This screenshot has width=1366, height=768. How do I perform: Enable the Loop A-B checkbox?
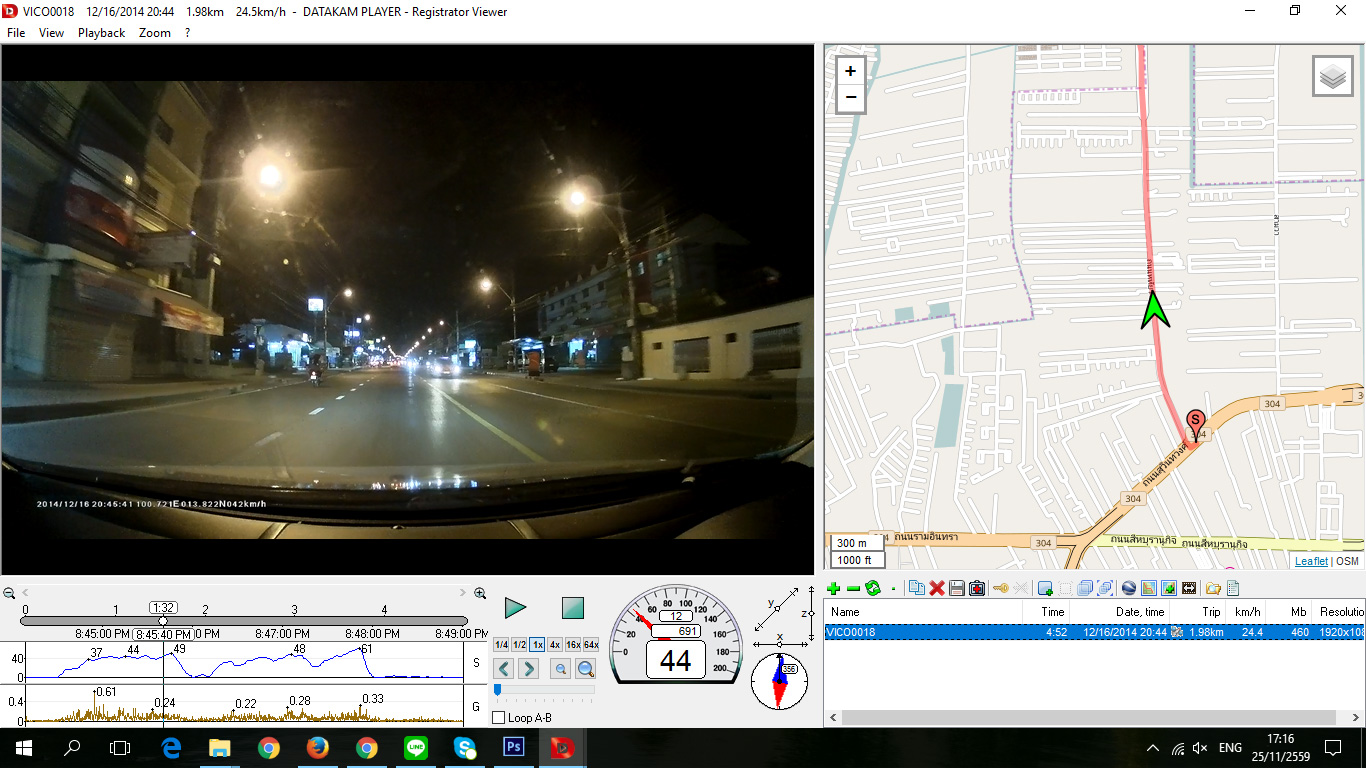(x=500, y=718)
